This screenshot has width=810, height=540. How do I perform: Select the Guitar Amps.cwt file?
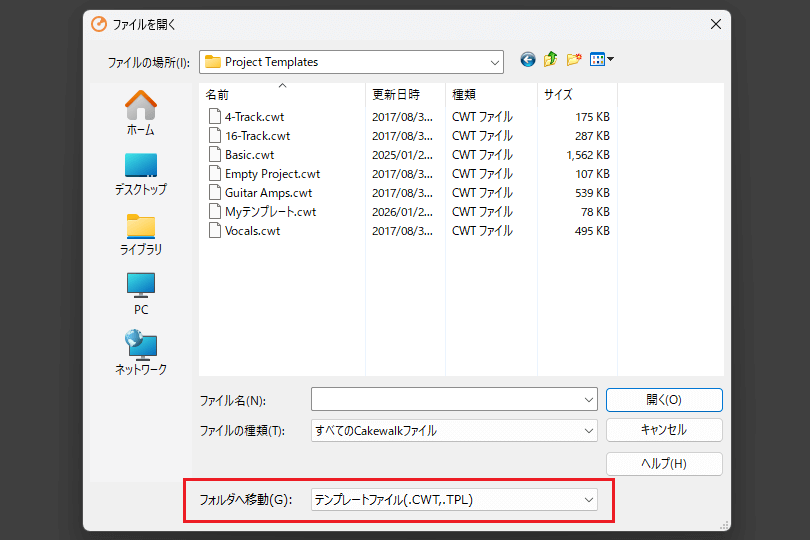point(268,193)
